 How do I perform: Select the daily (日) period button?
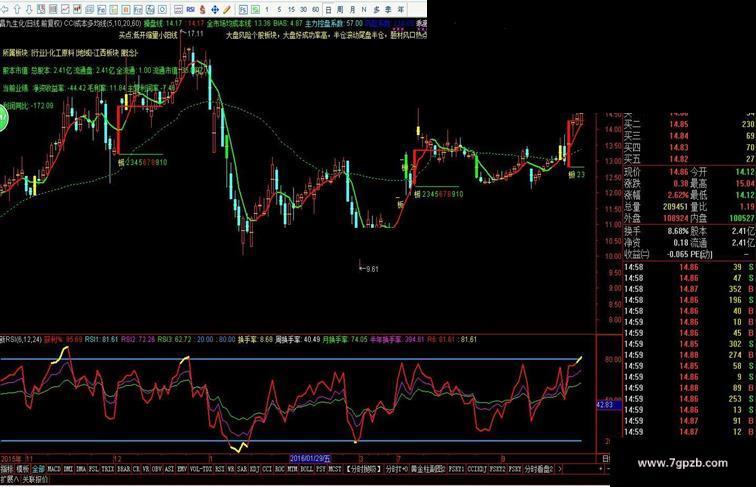click(328, 10)
